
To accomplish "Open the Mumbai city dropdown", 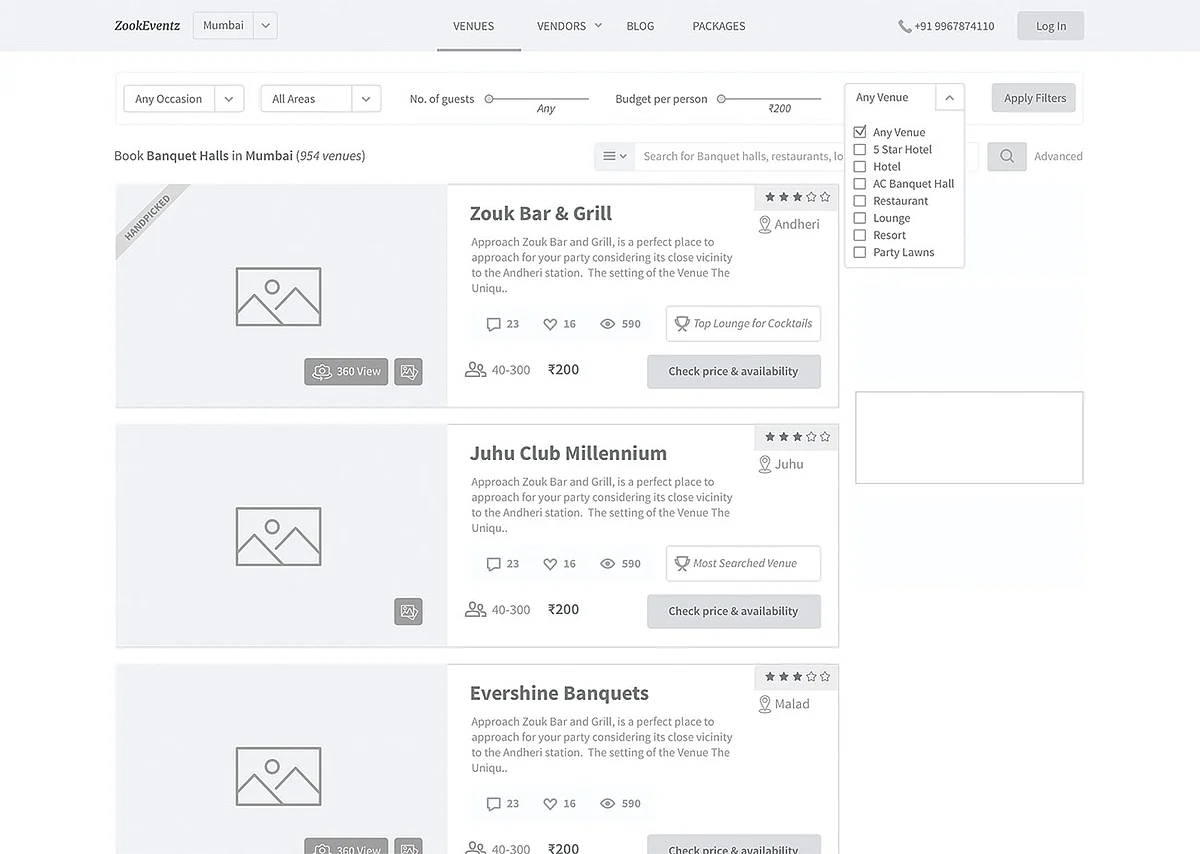I will point(235,26).
